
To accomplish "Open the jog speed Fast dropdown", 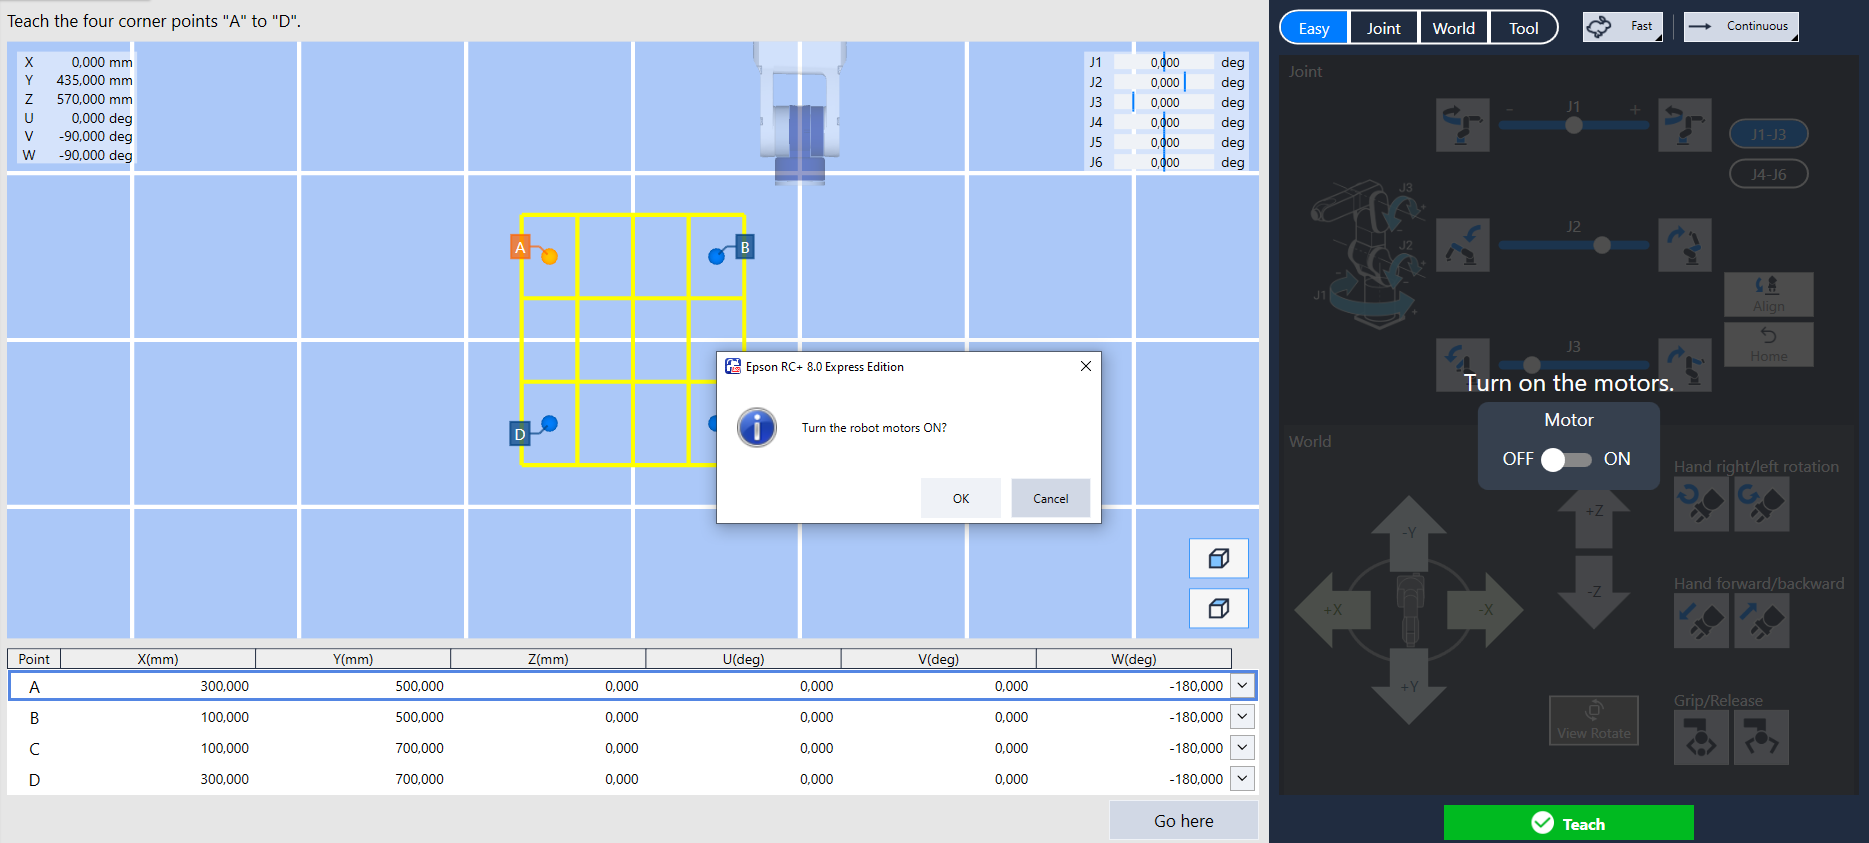I will click(1622, 26).
